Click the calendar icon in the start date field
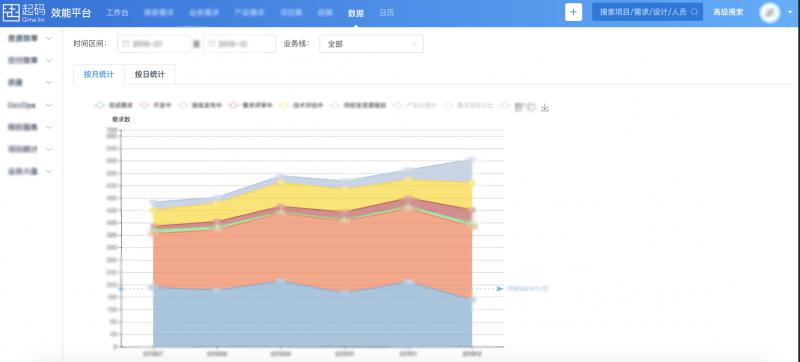 coord(126,44)
